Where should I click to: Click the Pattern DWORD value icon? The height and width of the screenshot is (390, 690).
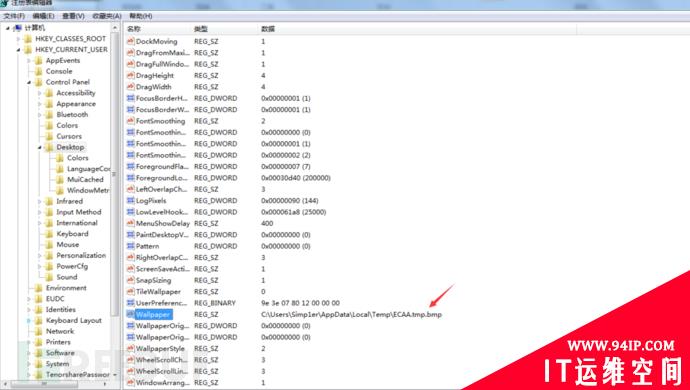[x=130, y=246]
